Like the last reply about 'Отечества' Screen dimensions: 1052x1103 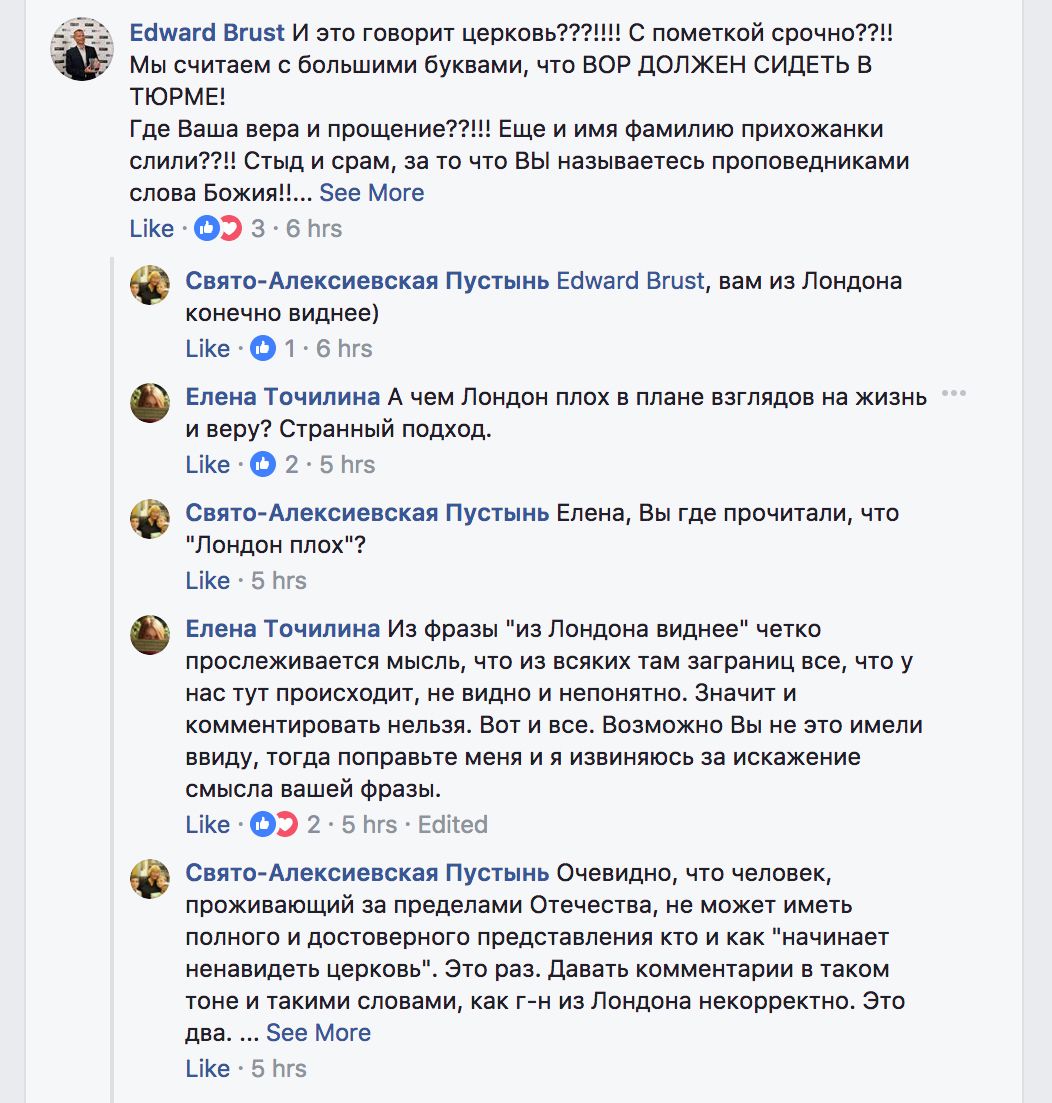pyautogui.click(x=207, y=1069)
